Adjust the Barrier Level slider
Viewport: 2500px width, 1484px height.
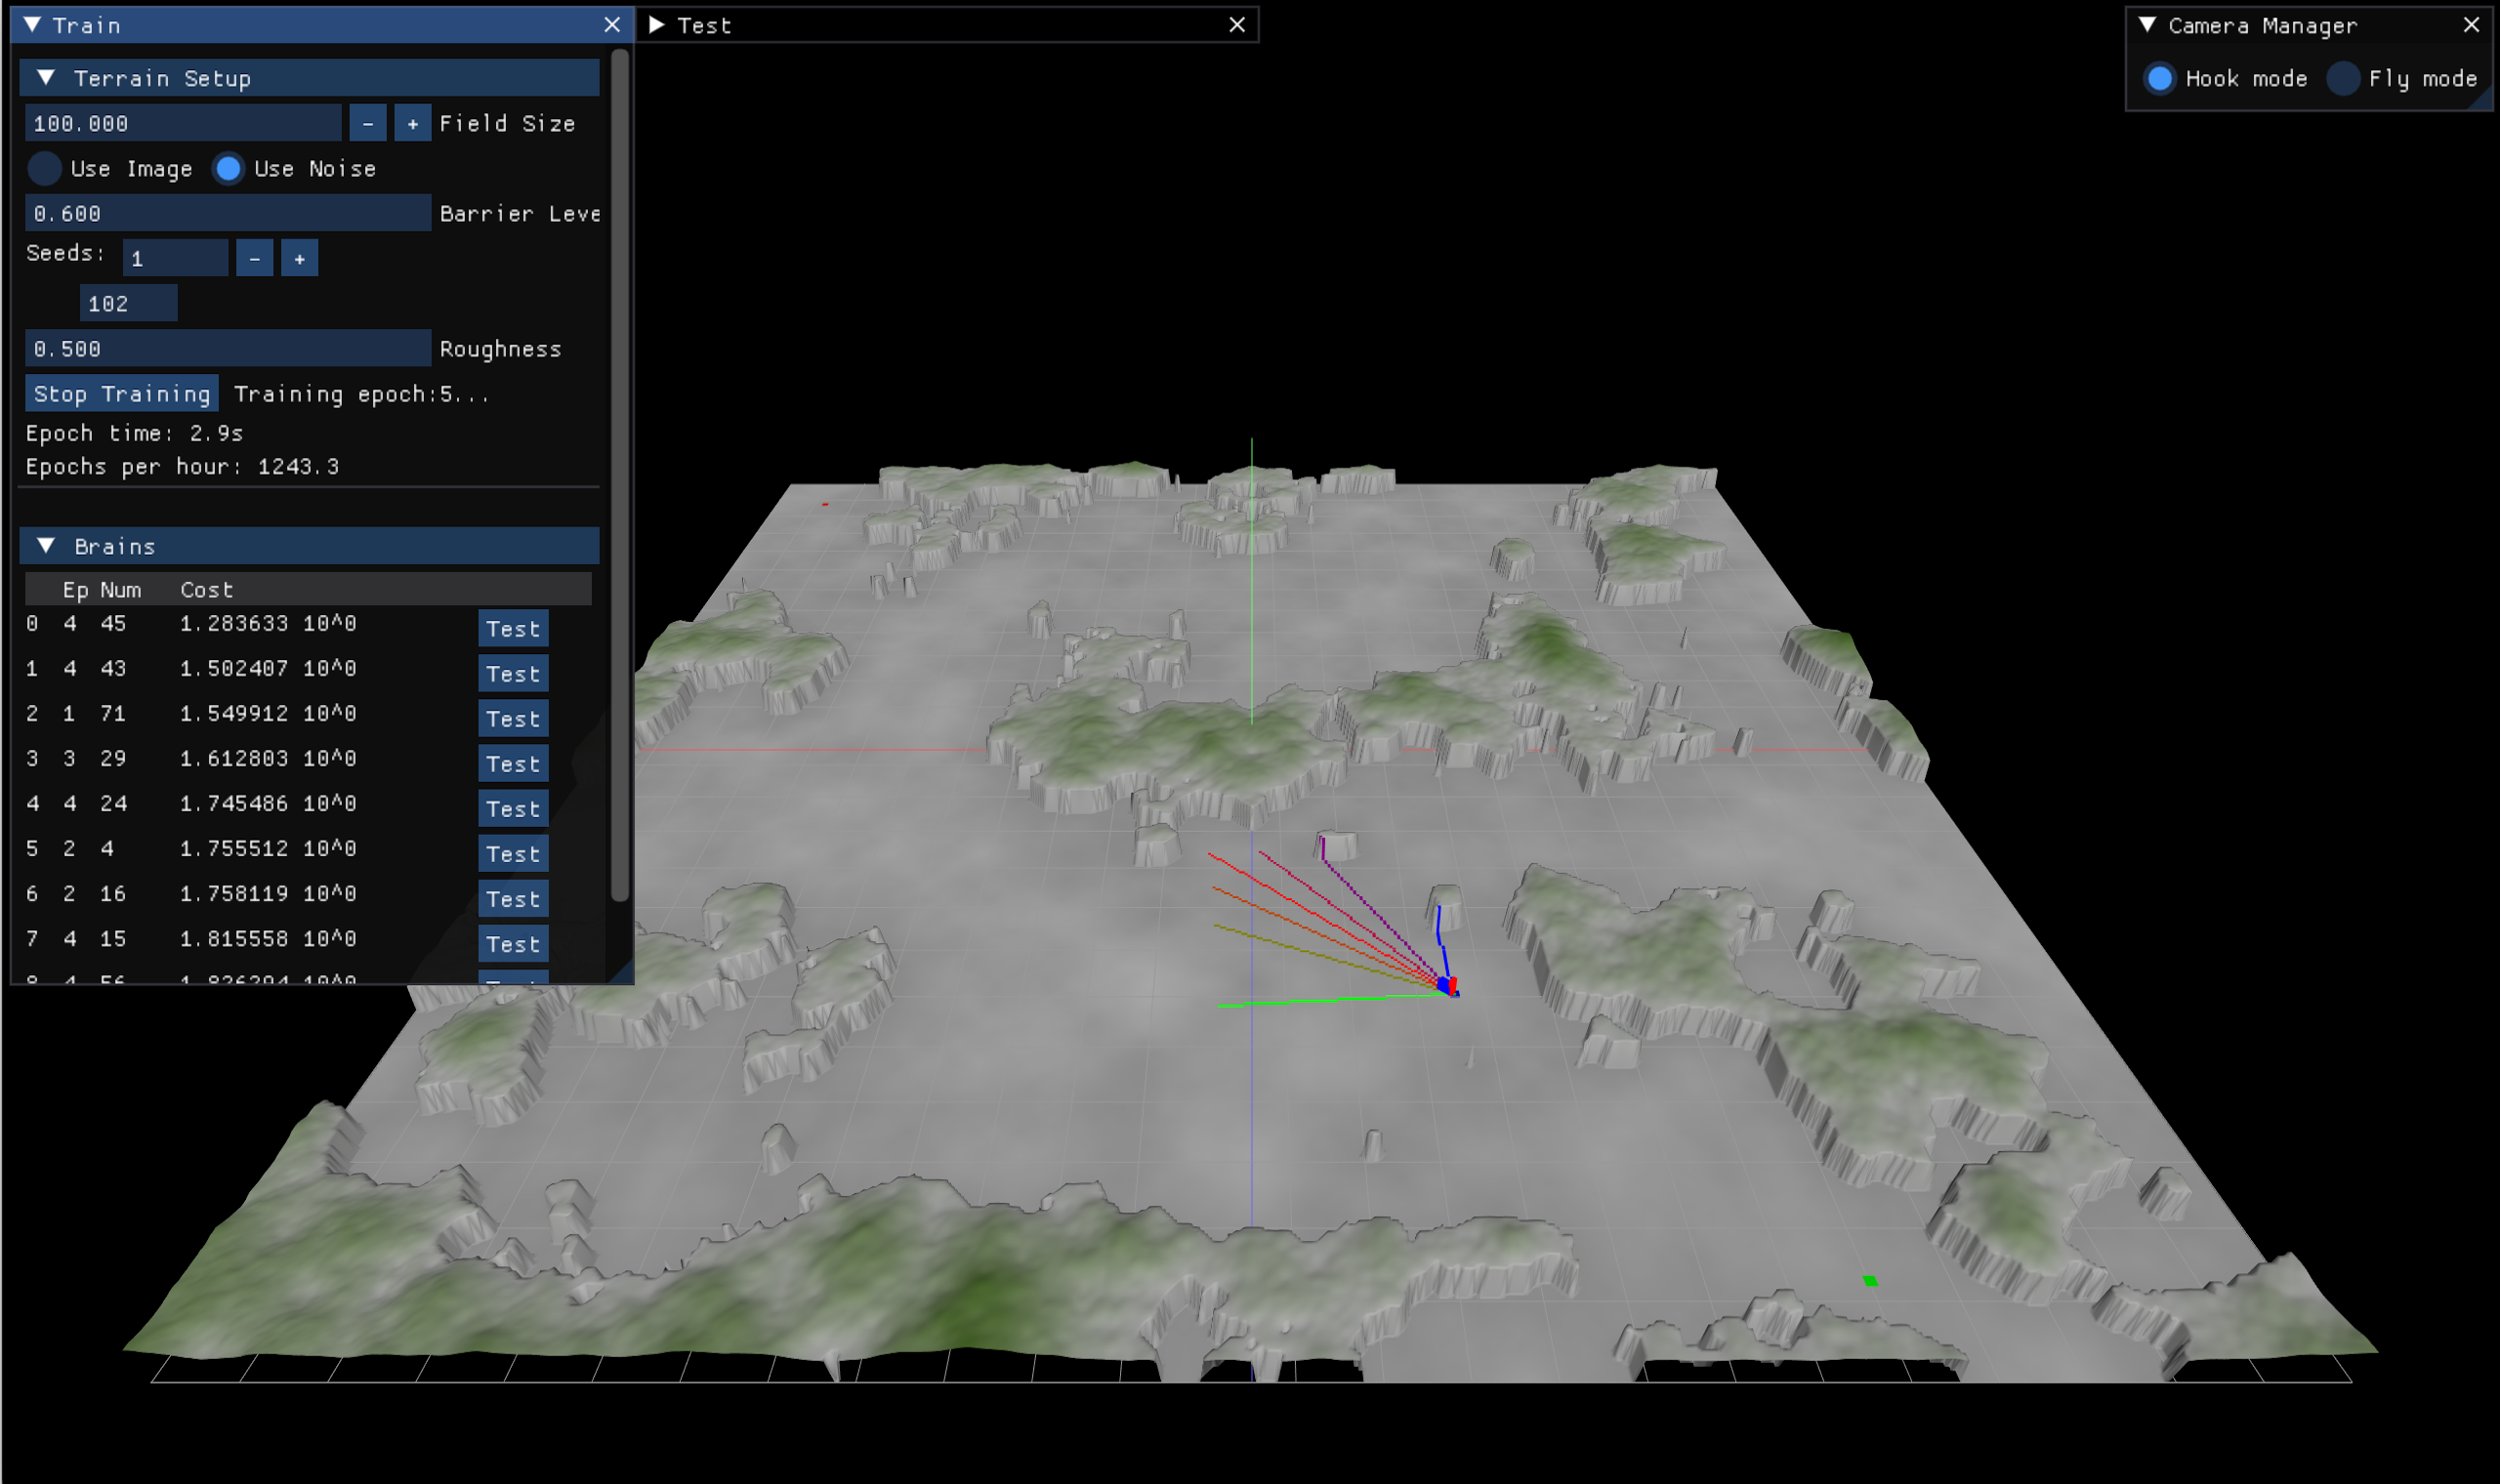click(228, 214)
